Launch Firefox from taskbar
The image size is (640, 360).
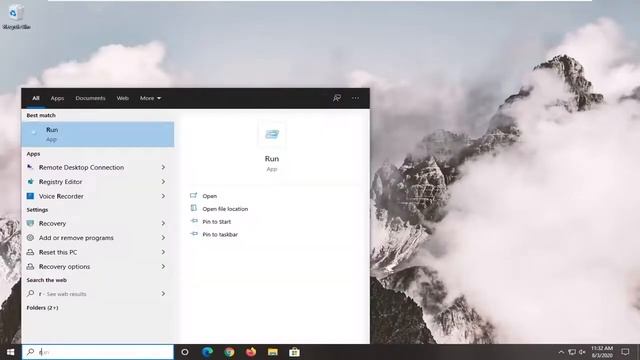[251, 352]
